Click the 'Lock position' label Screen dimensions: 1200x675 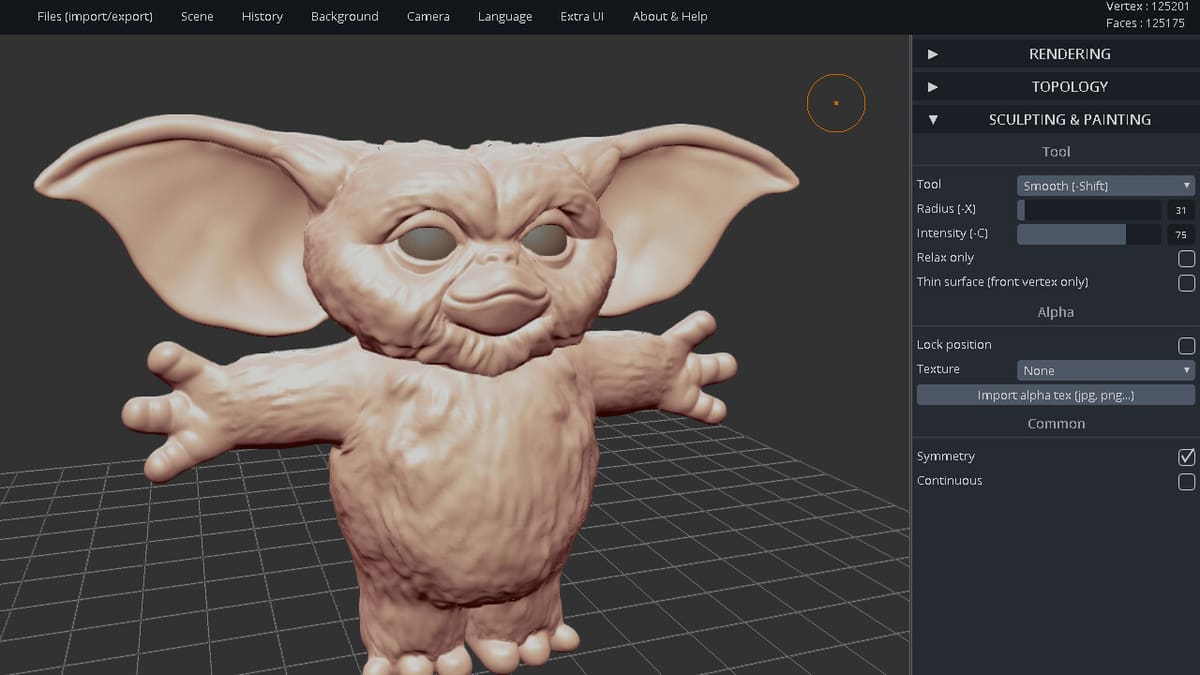954,345
